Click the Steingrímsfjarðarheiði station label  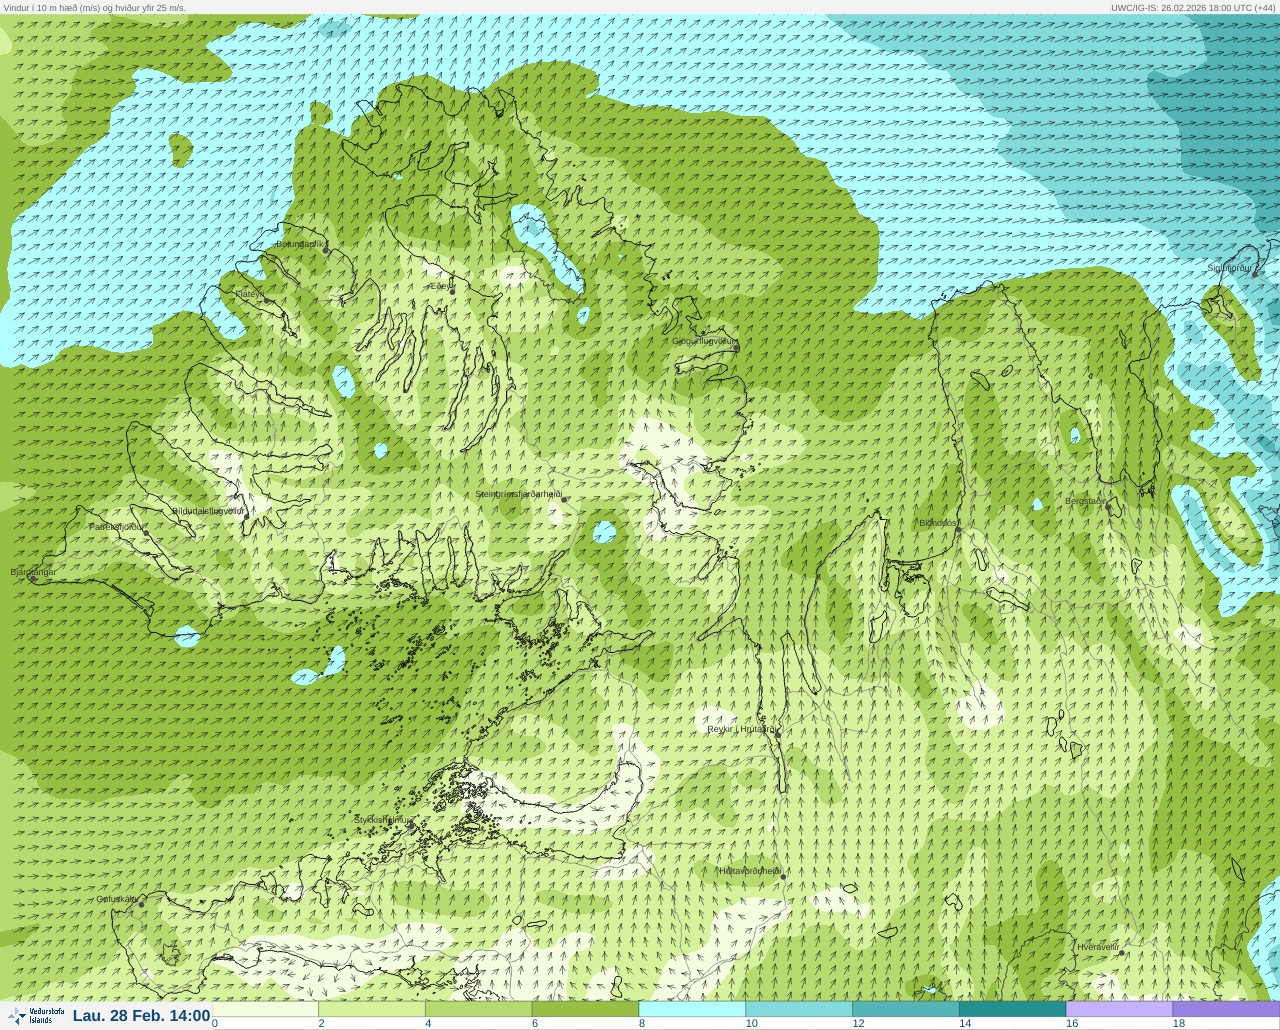(517, 494)
